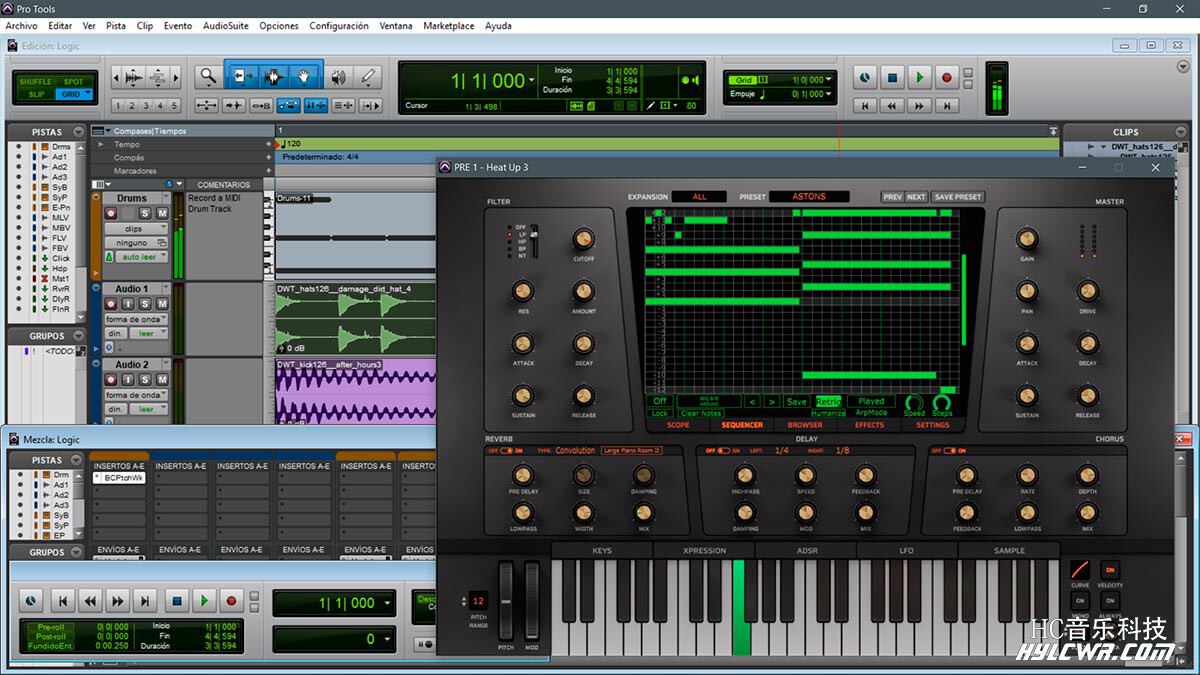
Task: Open Audio 1 'forma de onda' view selector
Action: click(x=135, y=319)
